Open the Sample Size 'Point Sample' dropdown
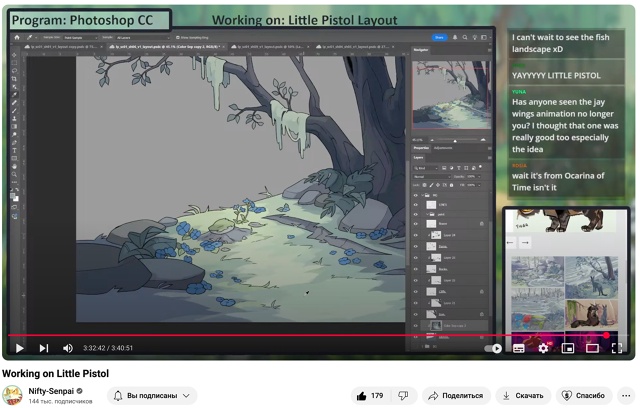Screen dimensions: 640x408 81,38
